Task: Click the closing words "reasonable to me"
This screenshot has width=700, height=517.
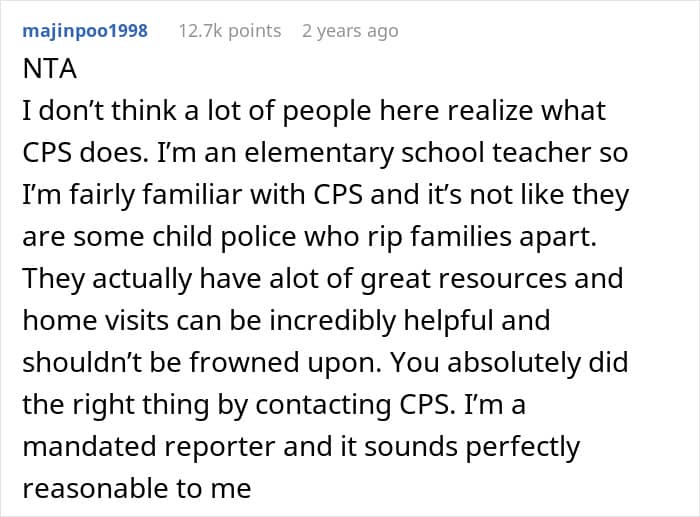Action: pos(137,488)
